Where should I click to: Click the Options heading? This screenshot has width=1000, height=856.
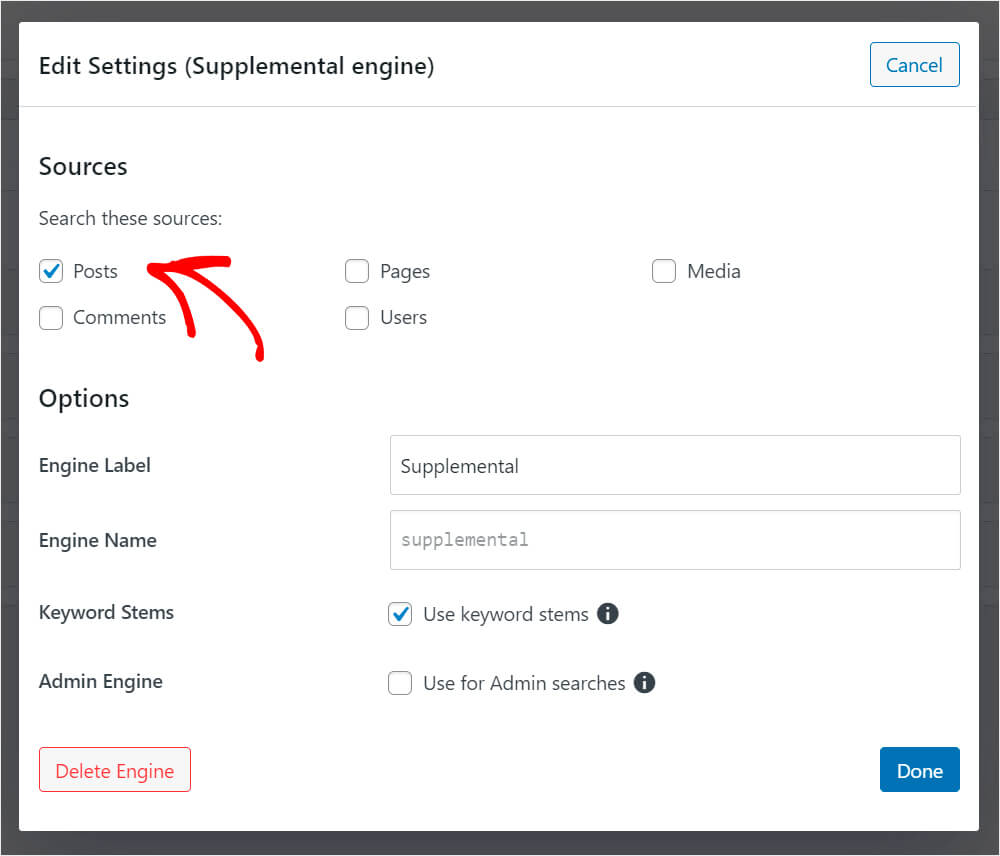(84, 399)
